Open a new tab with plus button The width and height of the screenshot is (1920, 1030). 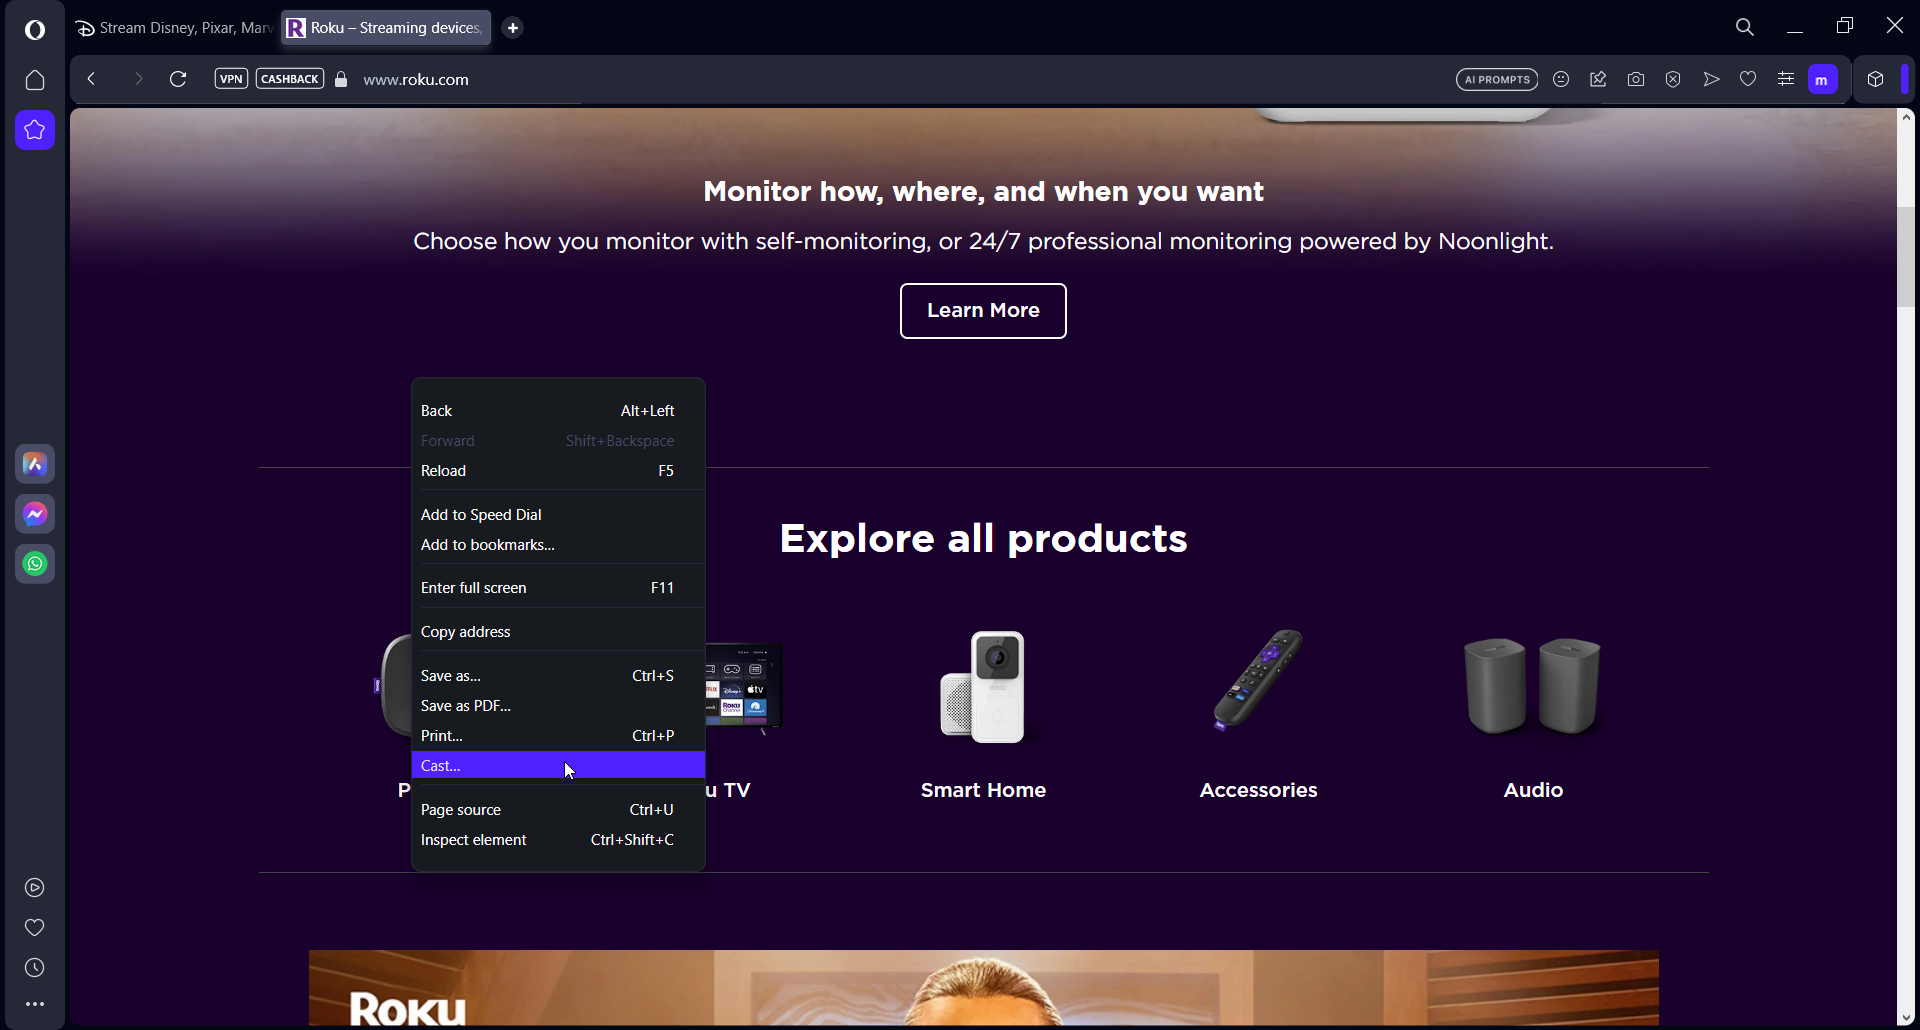[513, 28]
